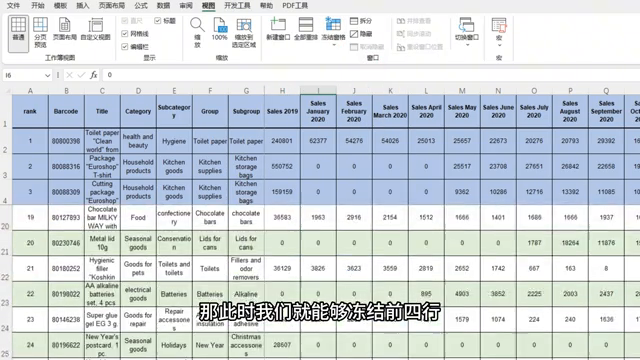This screenshot has width=640, height=360.
Task: Toggle the 网格线 gridlines checkbox
Action: click(x=125, y=34)
